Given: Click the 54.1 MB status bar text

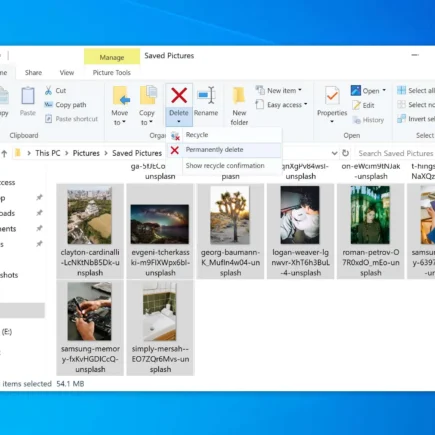Looking at the screenshot, I should pyautogui.click(x=70, y=384).
